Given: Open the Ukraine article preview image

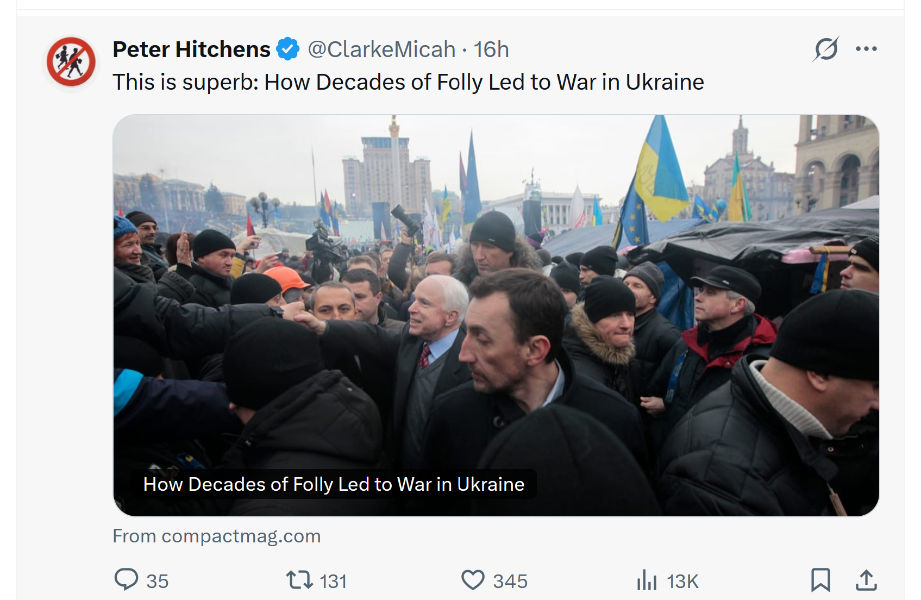Looking at the screenshot, I should 495,300.
